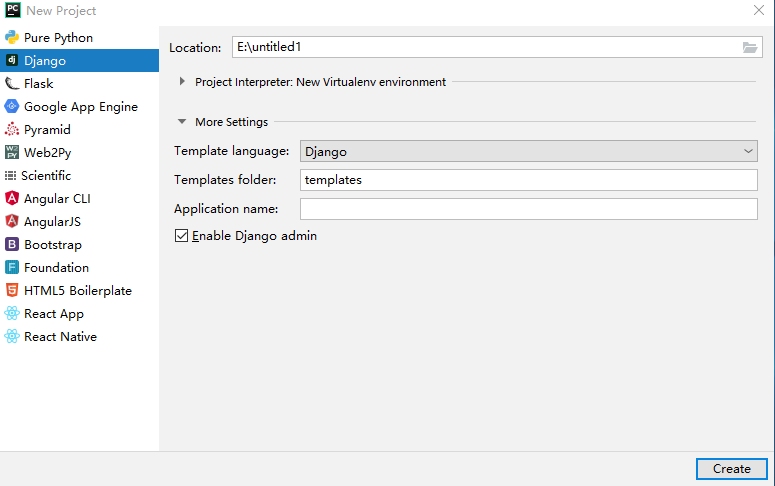This screenshot has height=486, width=775.
Task: Select the React Native icon
Action: tap(12, 336)
